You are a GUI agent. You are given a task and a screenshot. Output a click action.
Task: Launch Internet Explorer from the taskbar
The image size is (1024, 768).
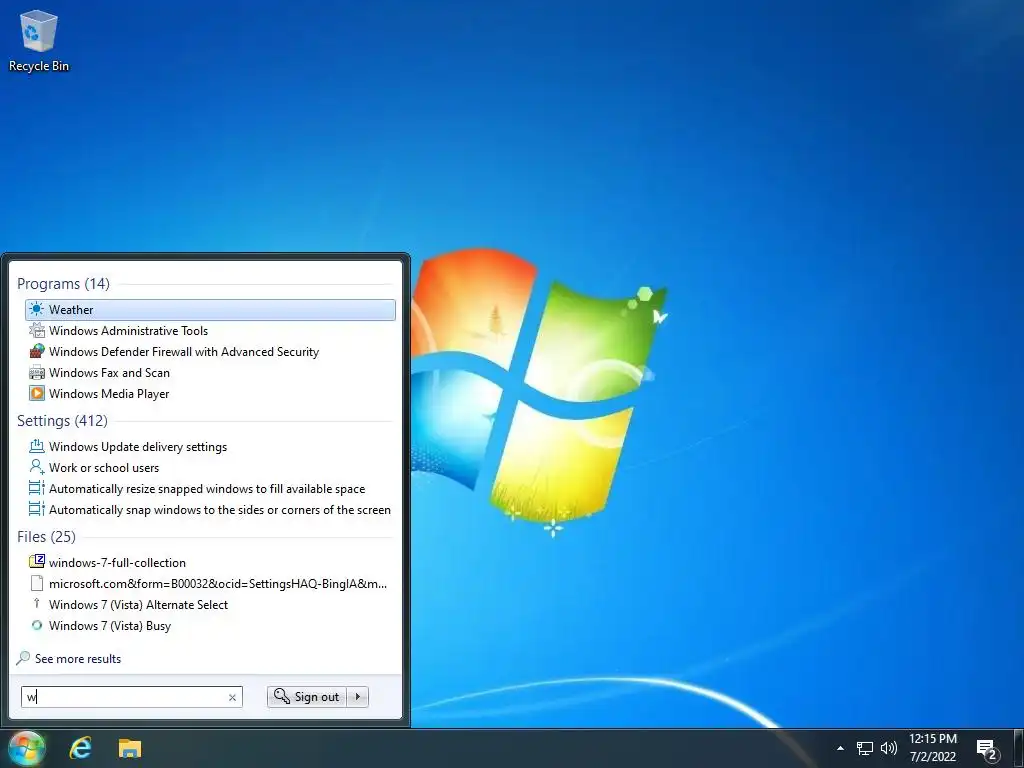pos(80,748)
